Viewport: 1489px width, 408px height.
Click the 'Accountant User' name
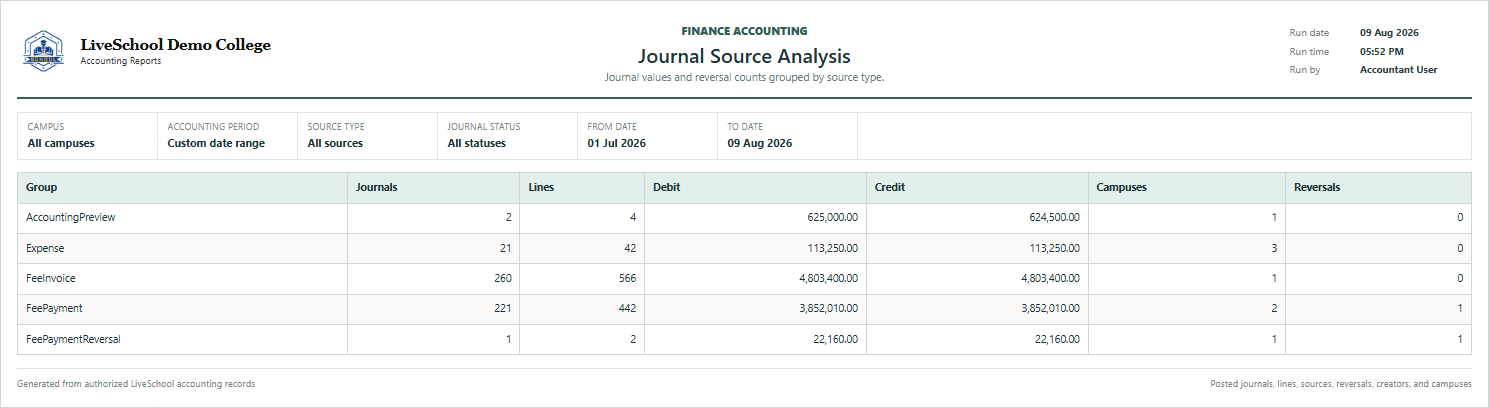(1398, 70)
